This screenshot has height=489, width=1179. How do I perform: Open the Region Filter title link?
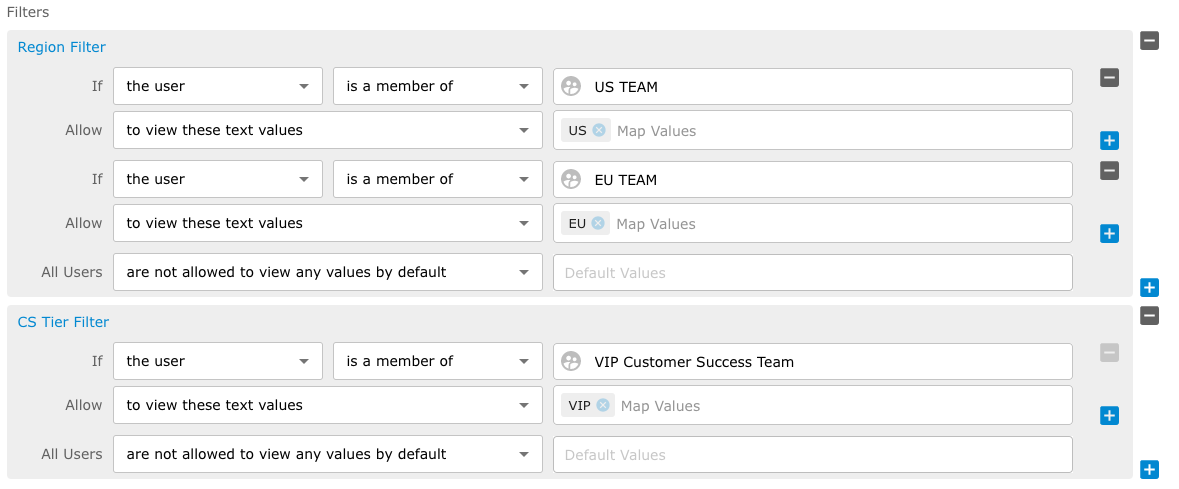coord(62,47)
